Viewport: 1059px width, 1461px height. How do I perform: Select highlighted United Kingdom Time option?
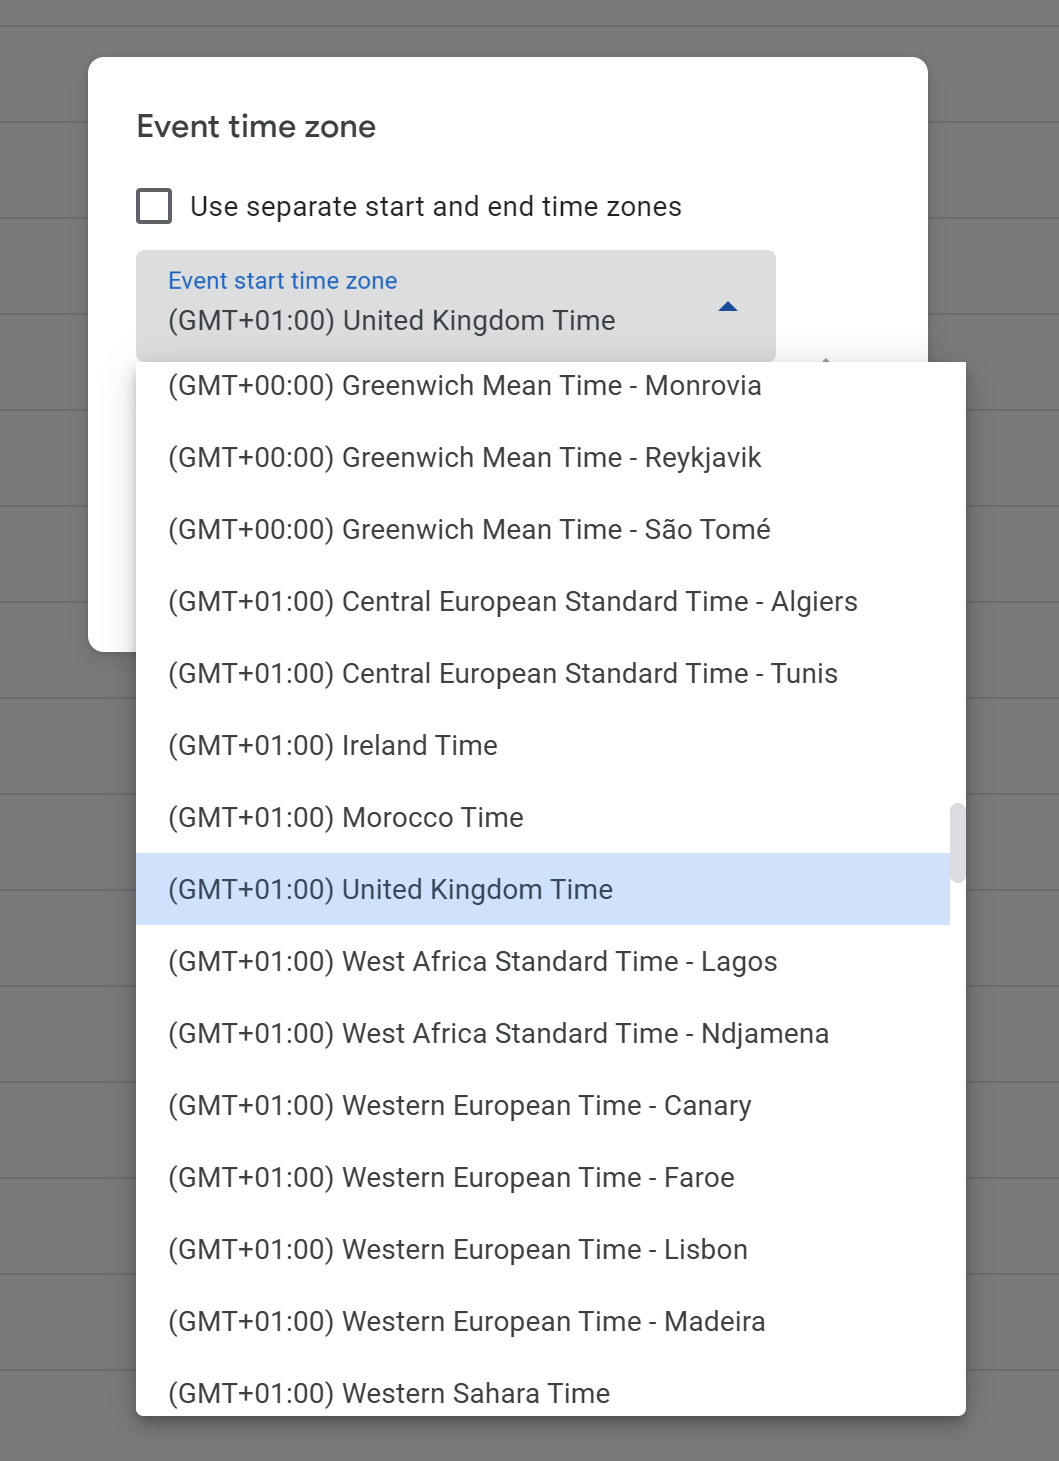390,890
